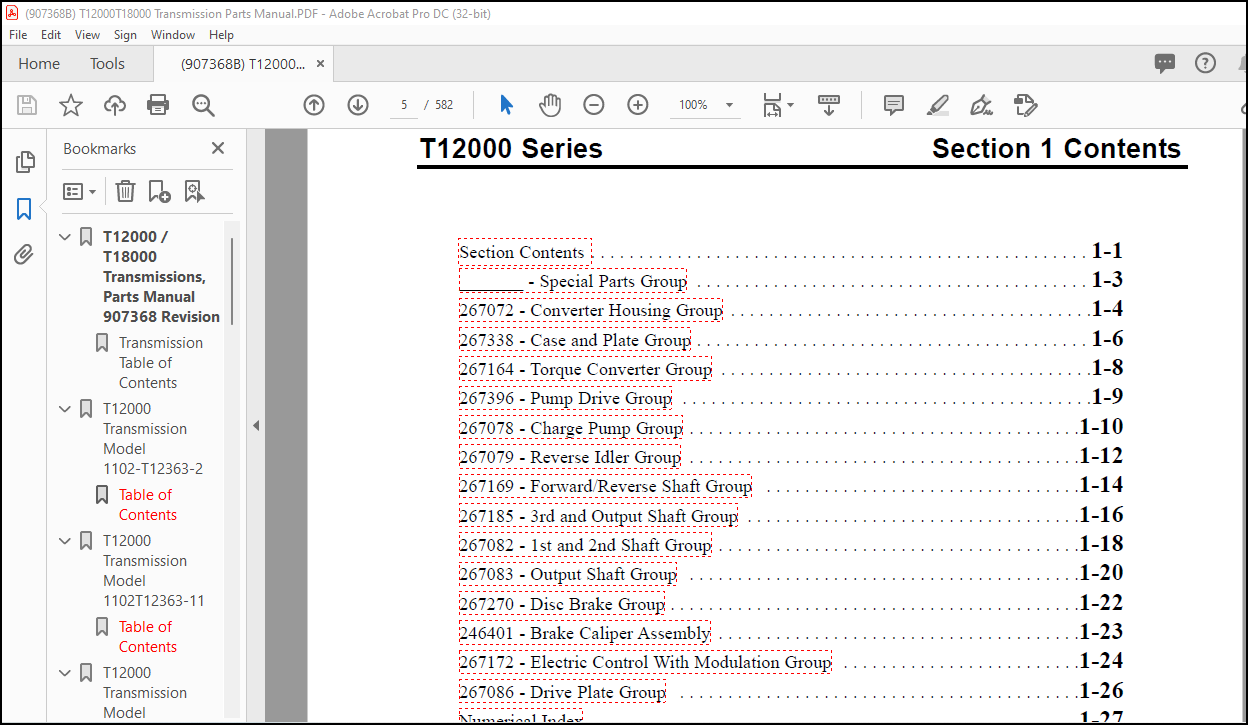
Task: Add document to starred favorites
Action: point(71,105)
